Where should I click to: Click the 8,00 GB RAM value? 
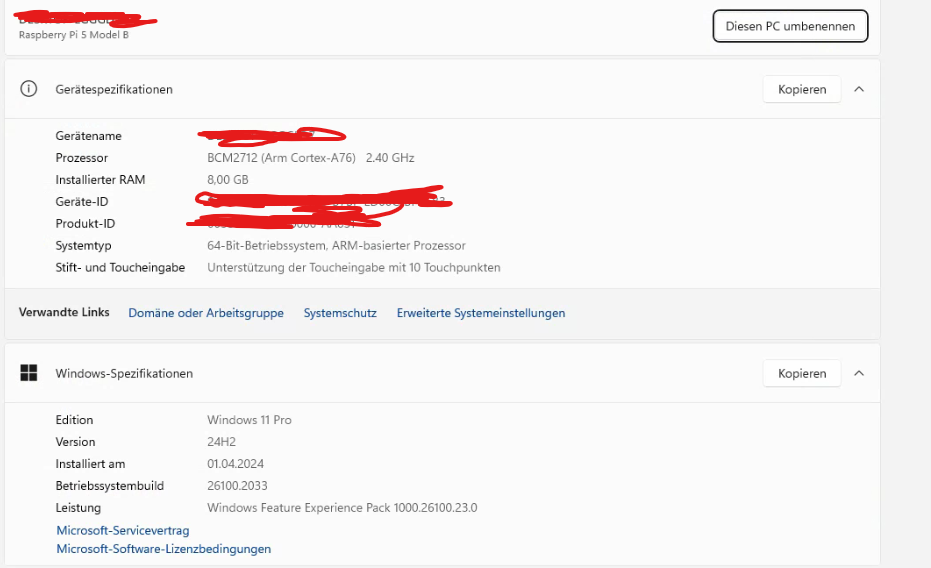[228, 180]
